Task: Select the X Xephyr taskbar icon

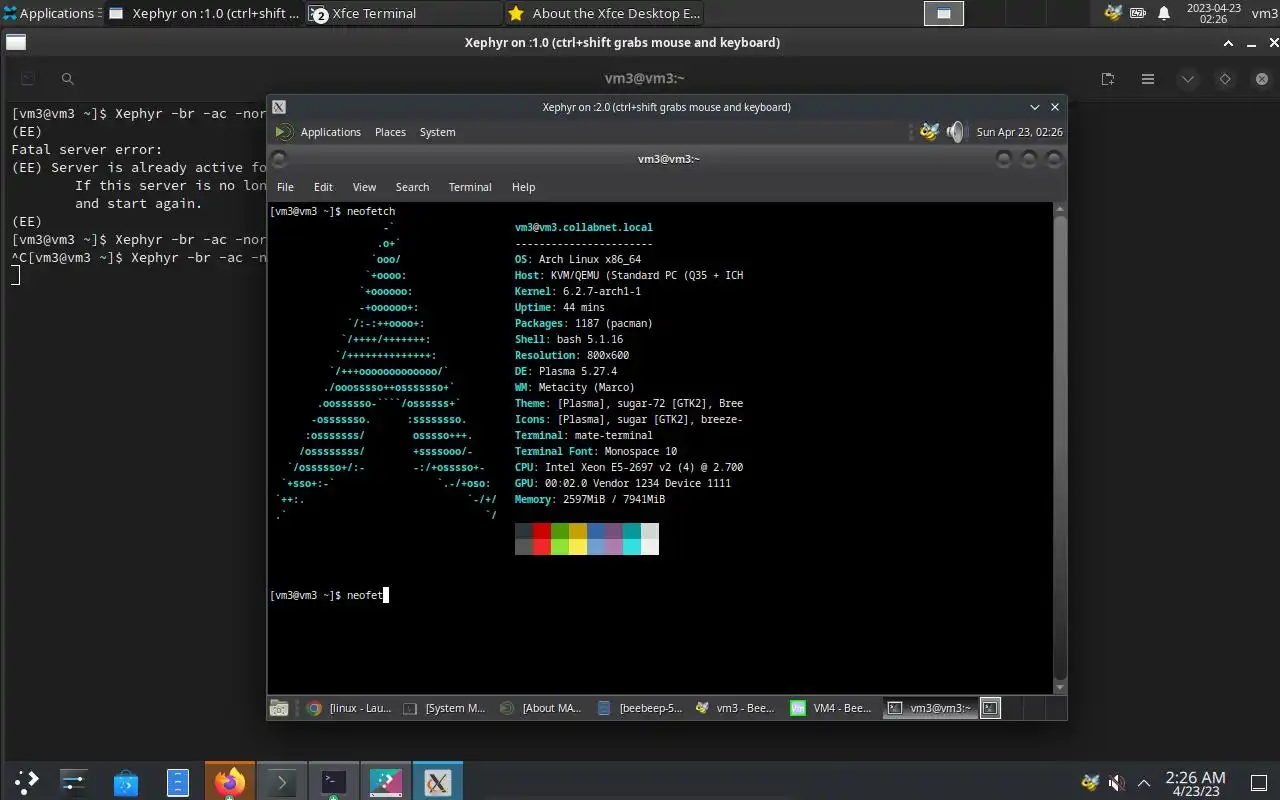Action: tap(438, 781)
